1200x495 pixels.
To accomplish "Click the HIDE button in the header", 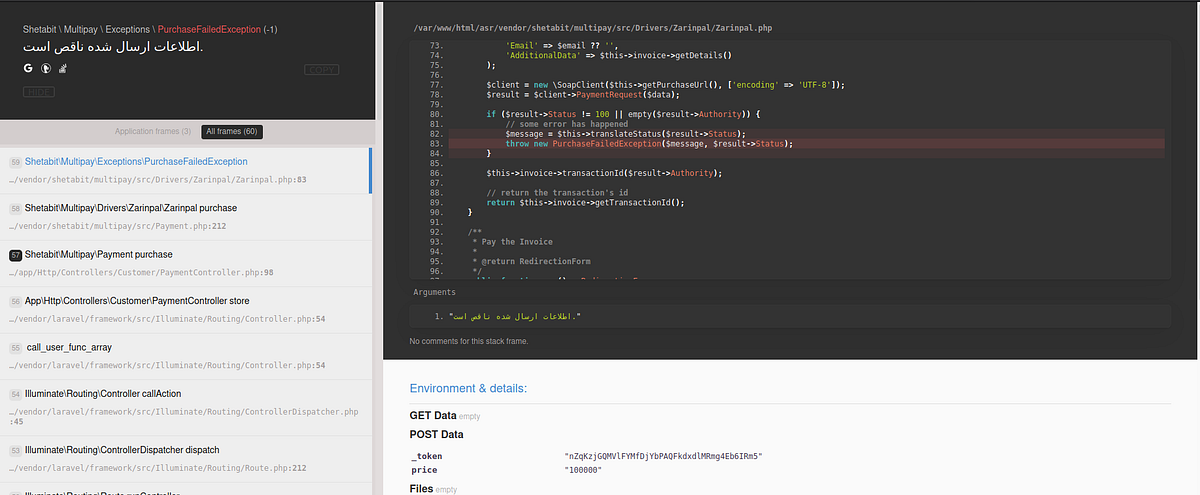I will click(x=38, y=91).
